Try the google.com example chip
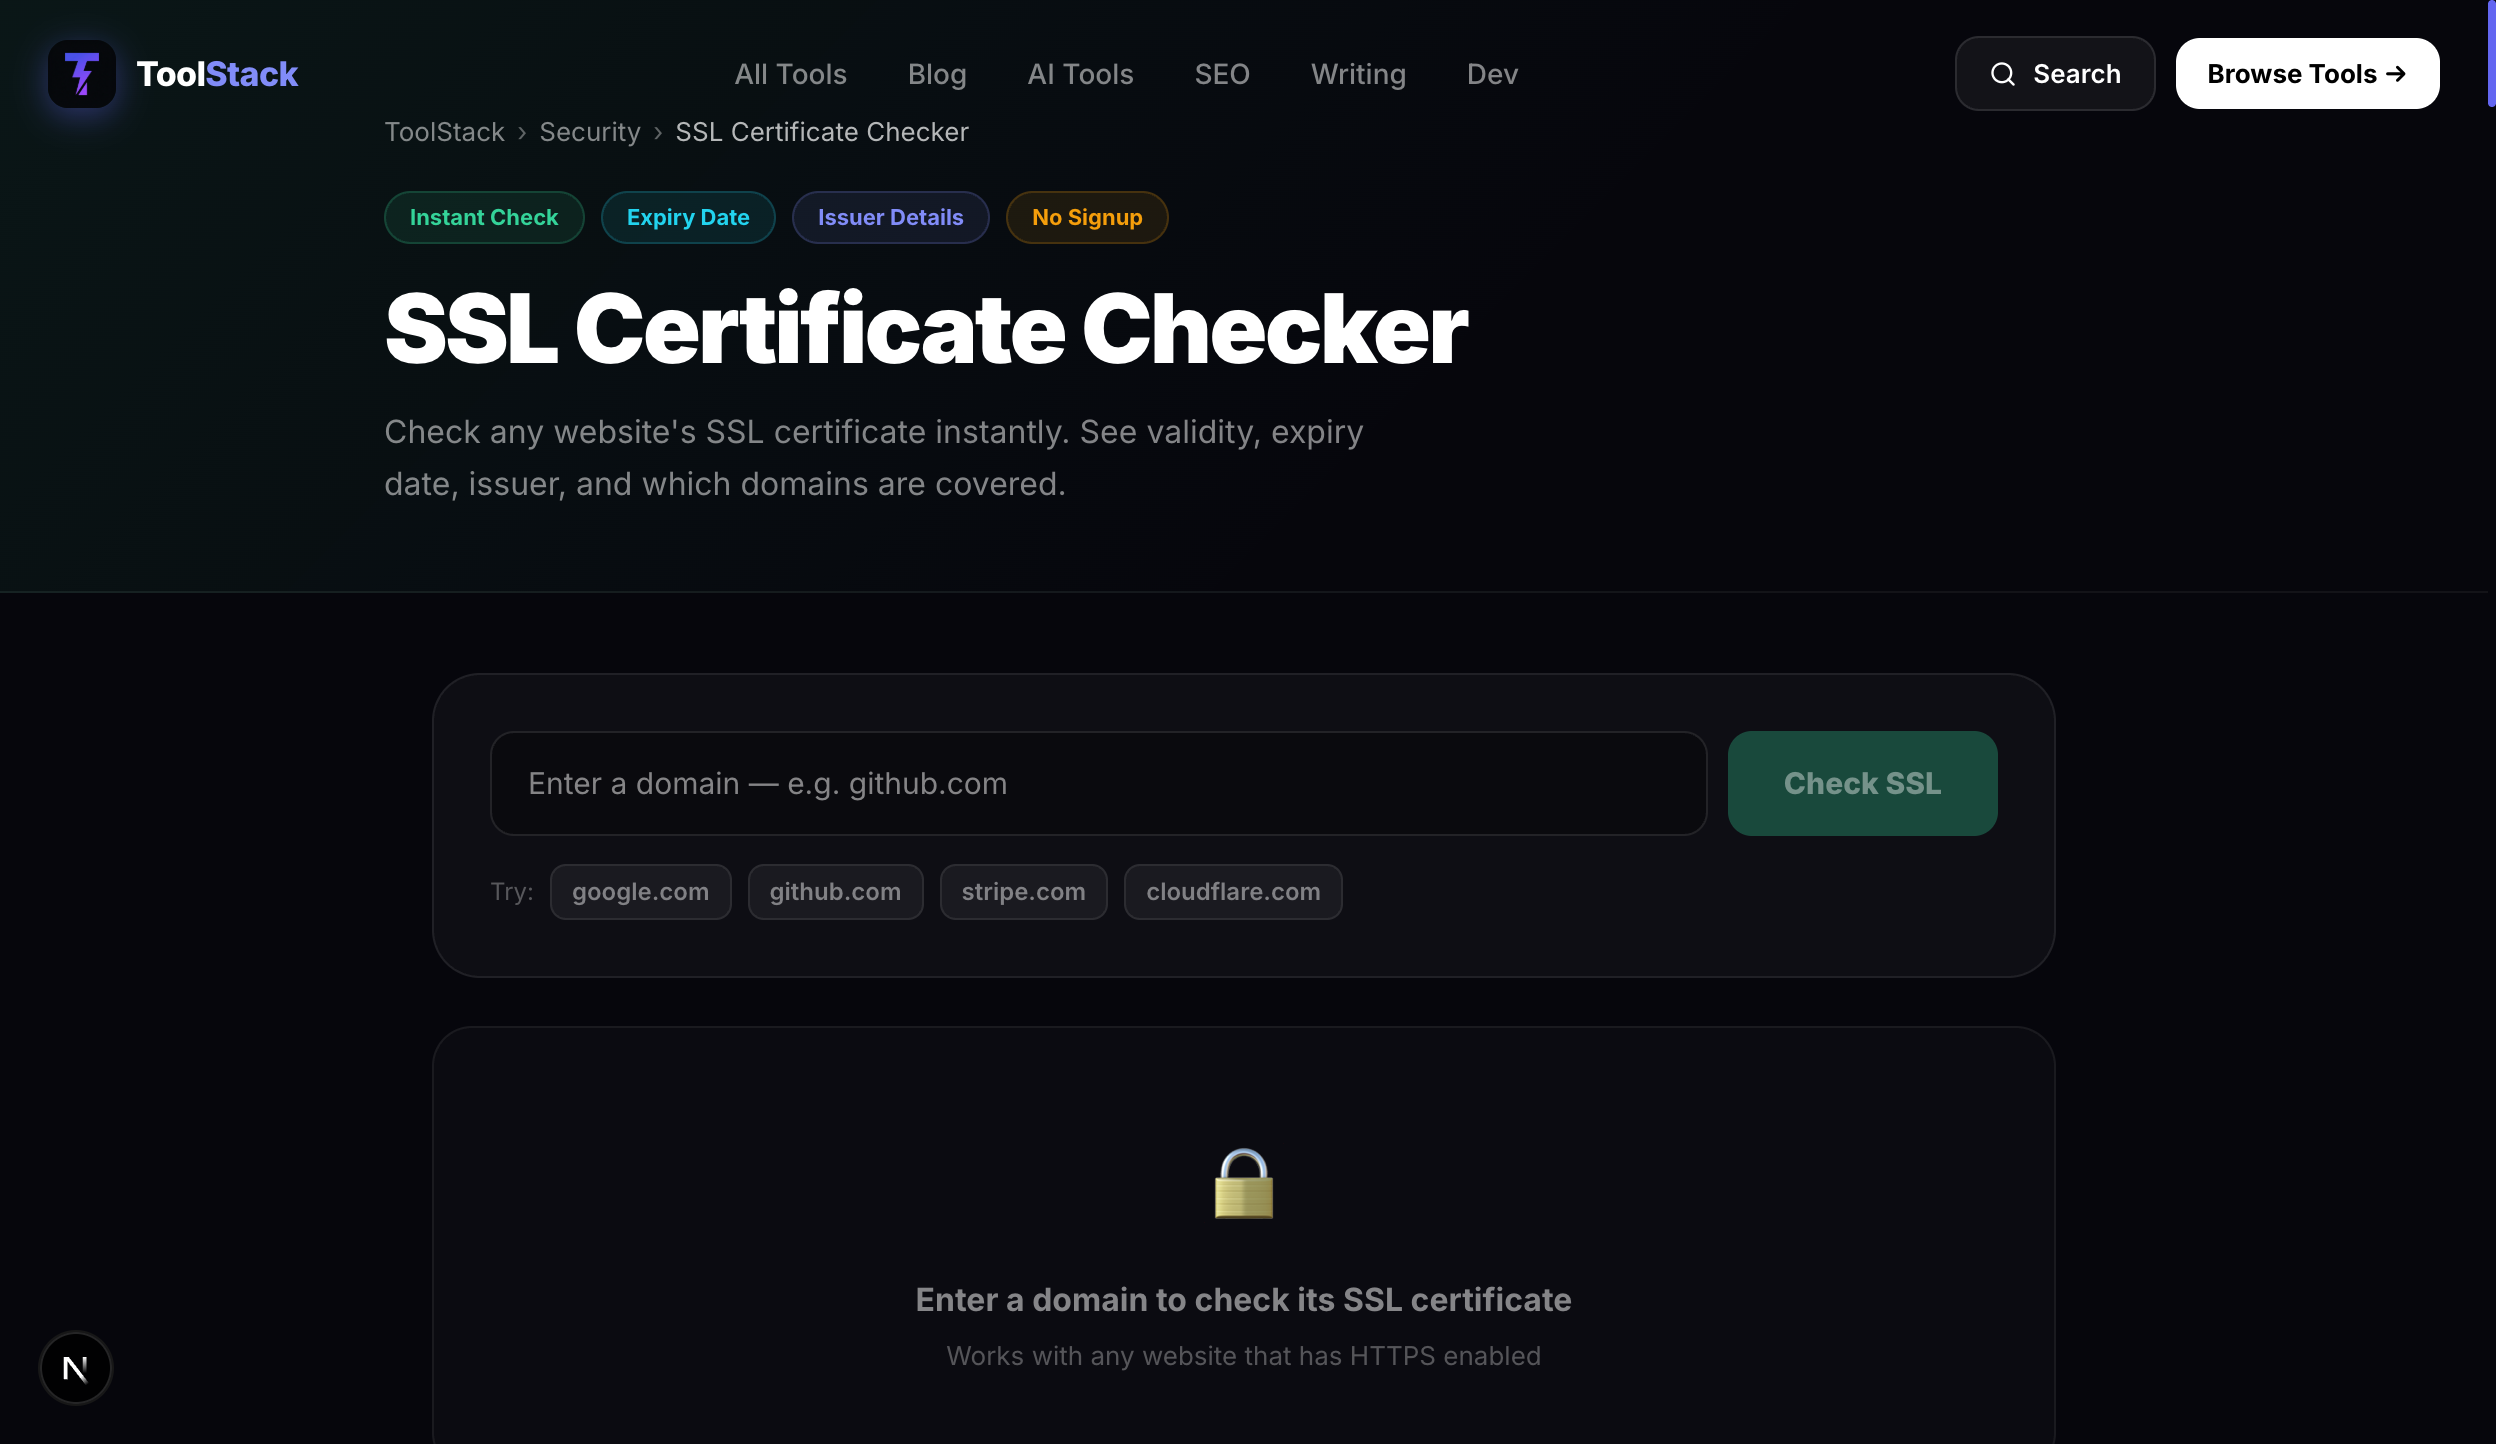2496x1444 pixels. (x=640, y=891)
